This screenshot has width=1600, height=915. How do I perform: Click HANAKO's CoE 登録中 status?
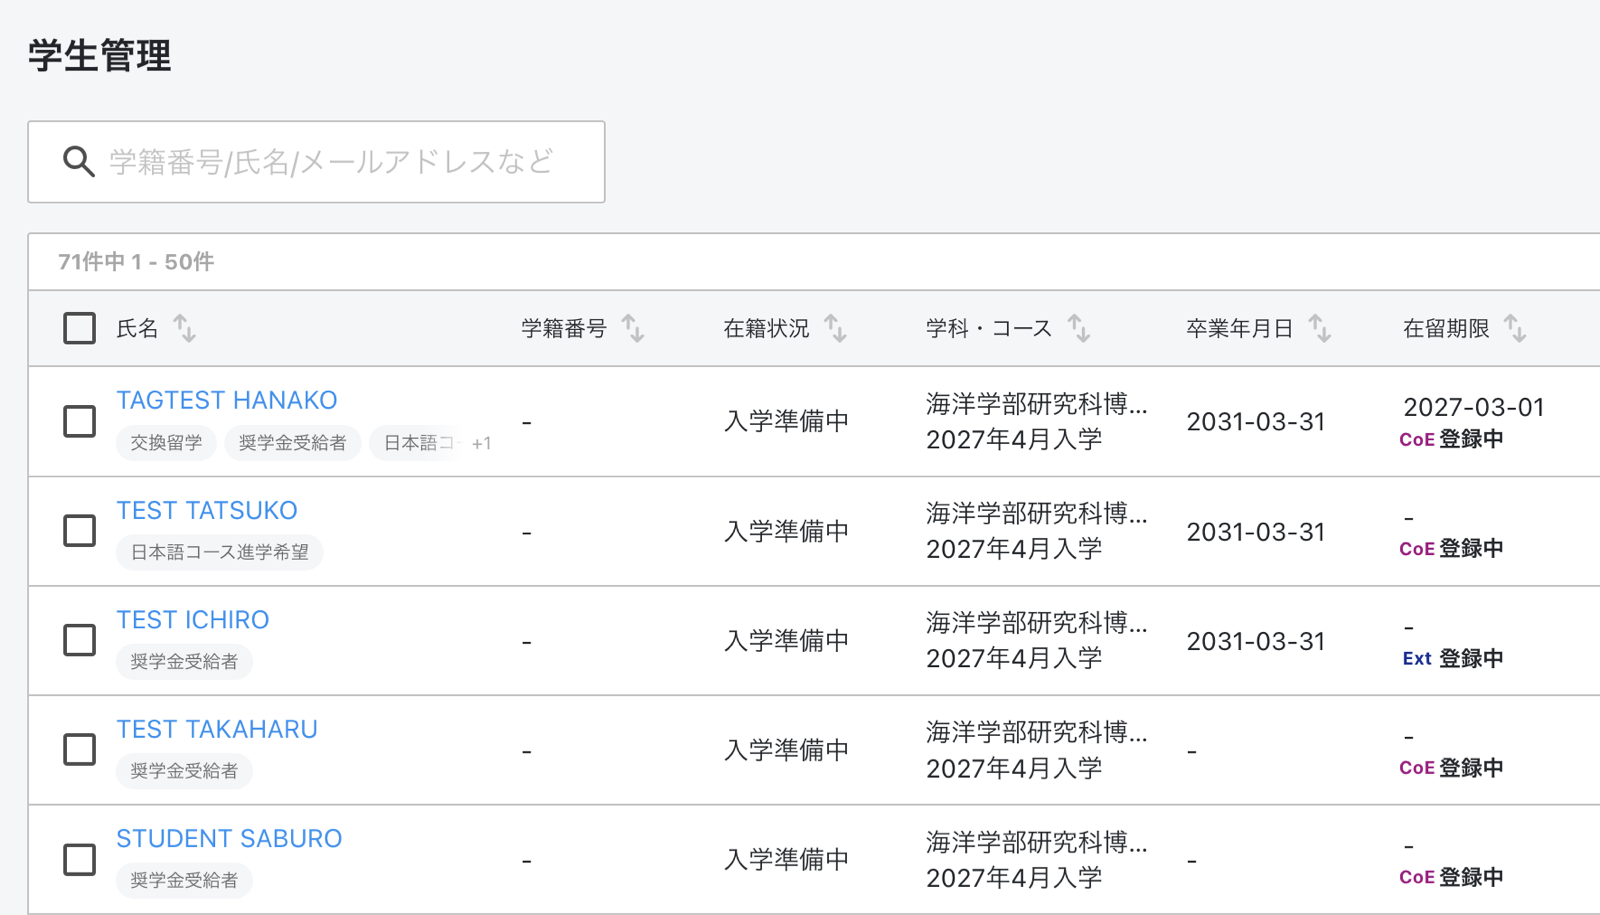tap(1451, 439)
